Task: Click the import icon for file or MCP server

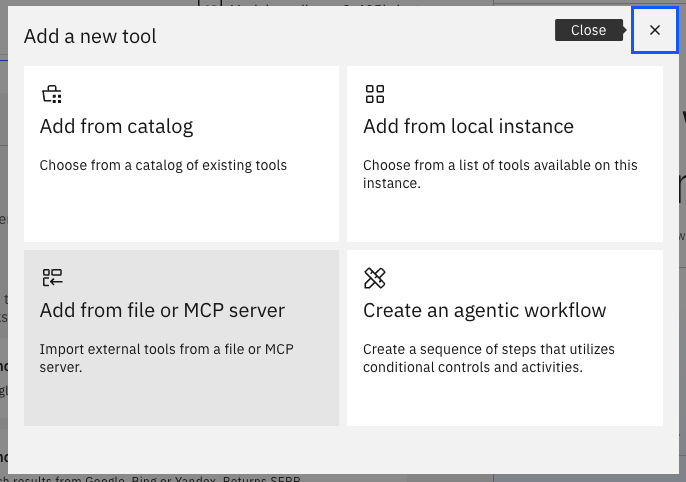Action: point(52,278)
